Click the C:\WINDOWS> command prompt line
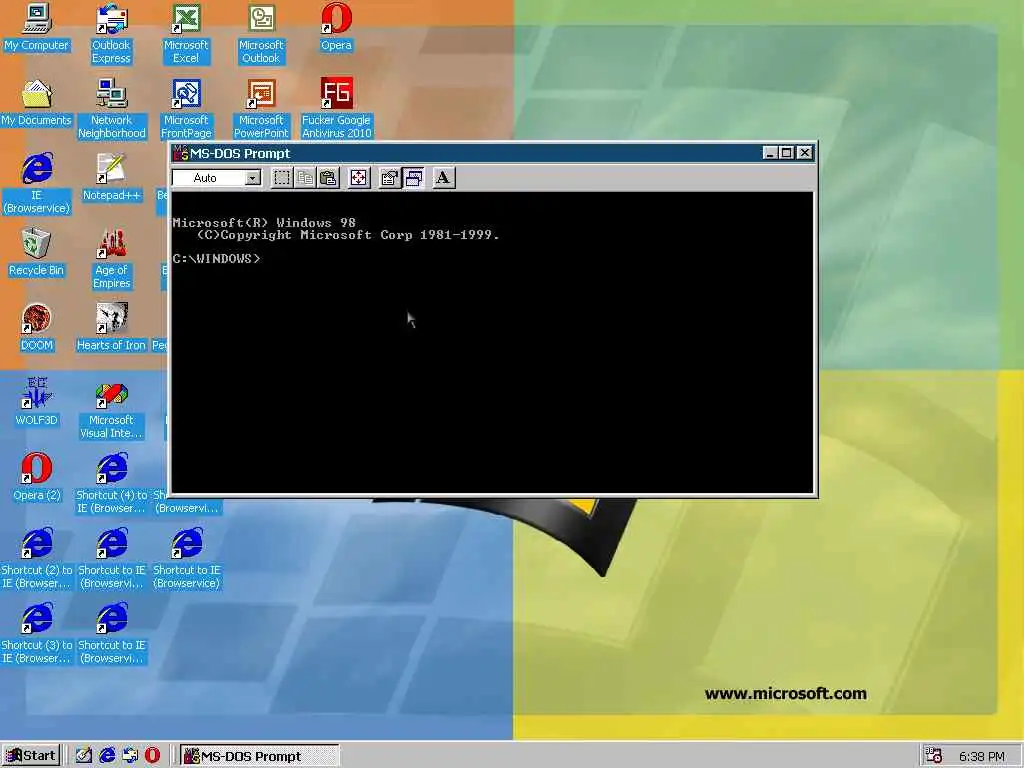 coord(216,259)
